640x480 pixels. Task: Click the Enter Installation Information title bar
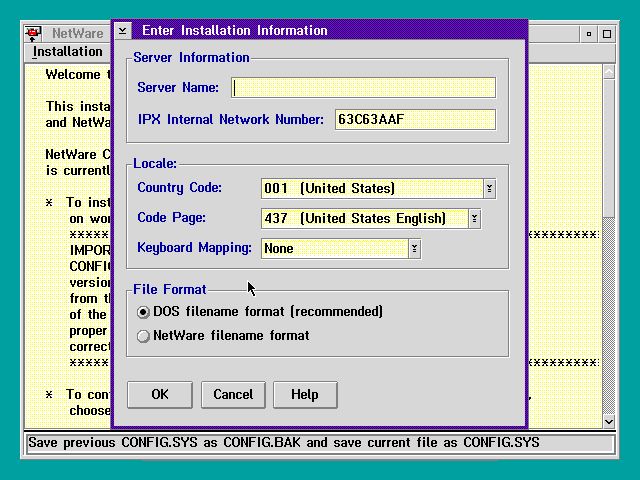329,31
